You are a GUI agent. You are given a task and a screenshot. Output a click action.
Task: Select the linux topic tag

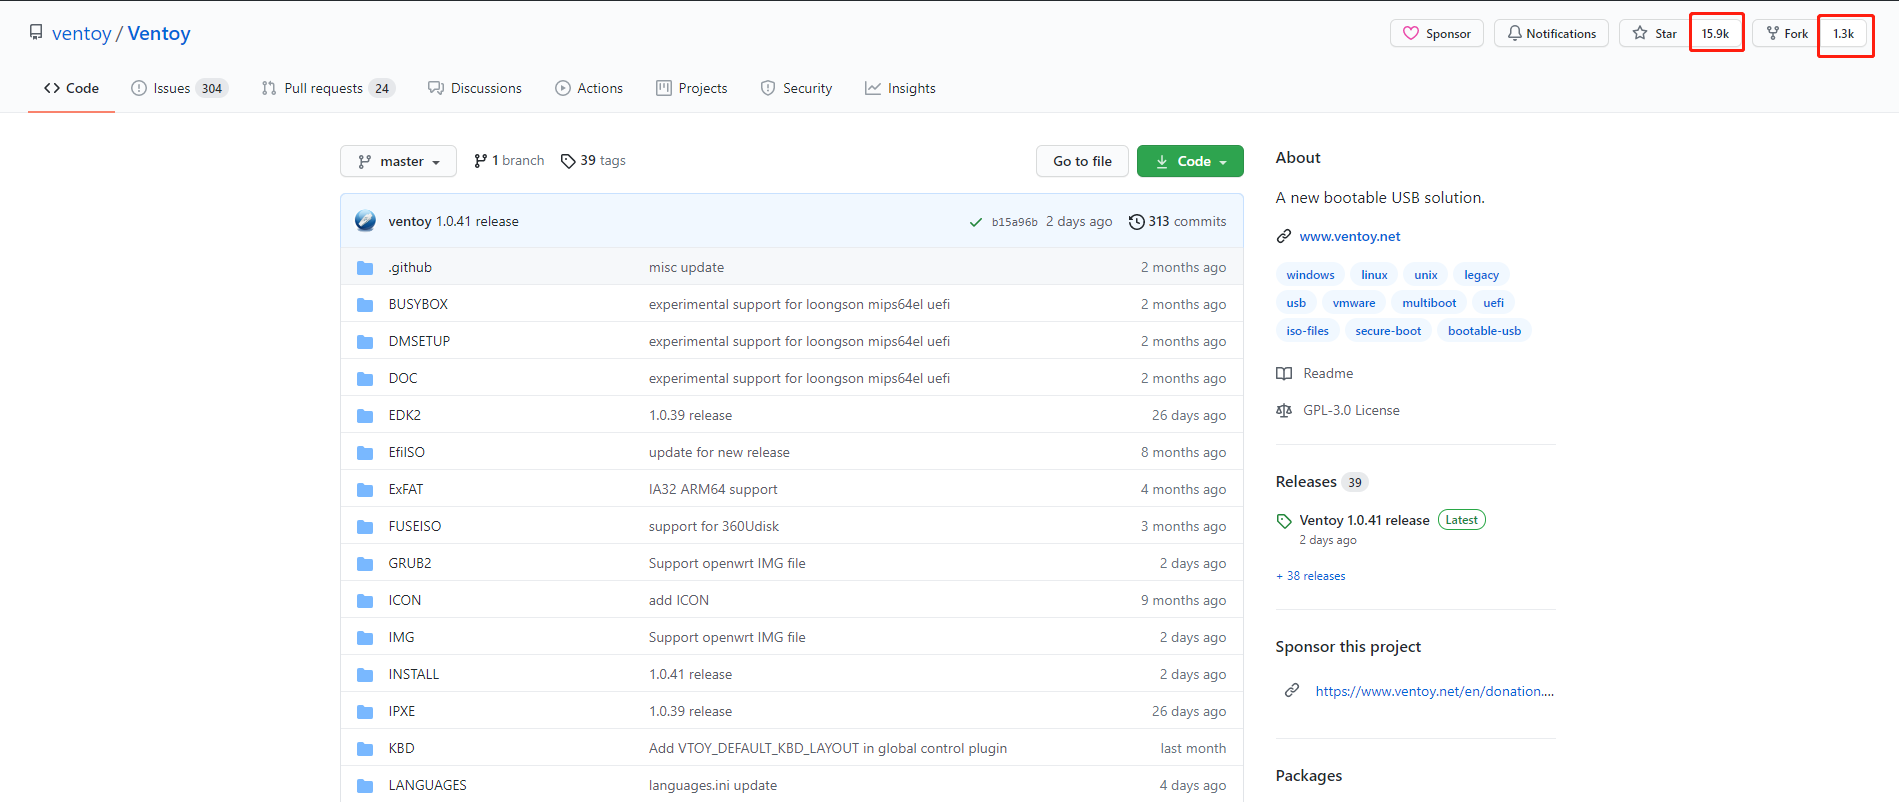[1374, 275]
